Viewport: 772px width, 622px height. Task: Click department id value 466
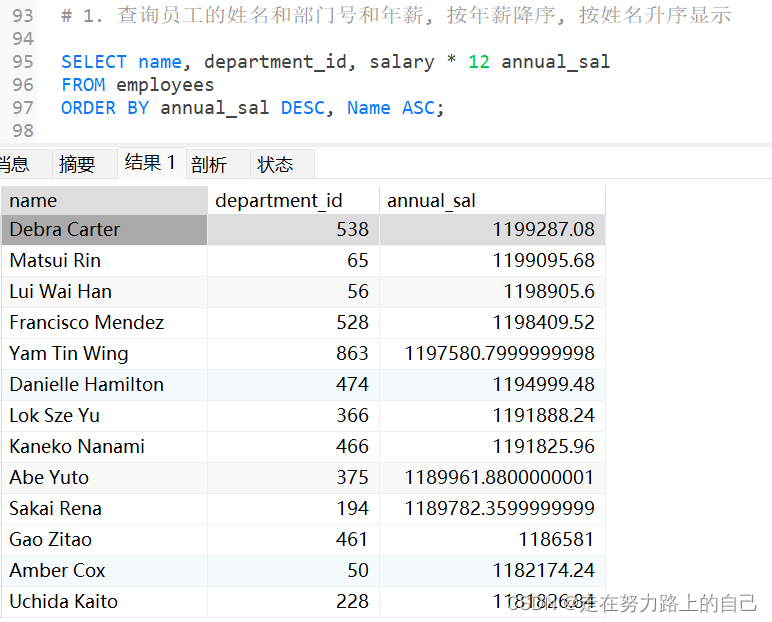(293, 447)
